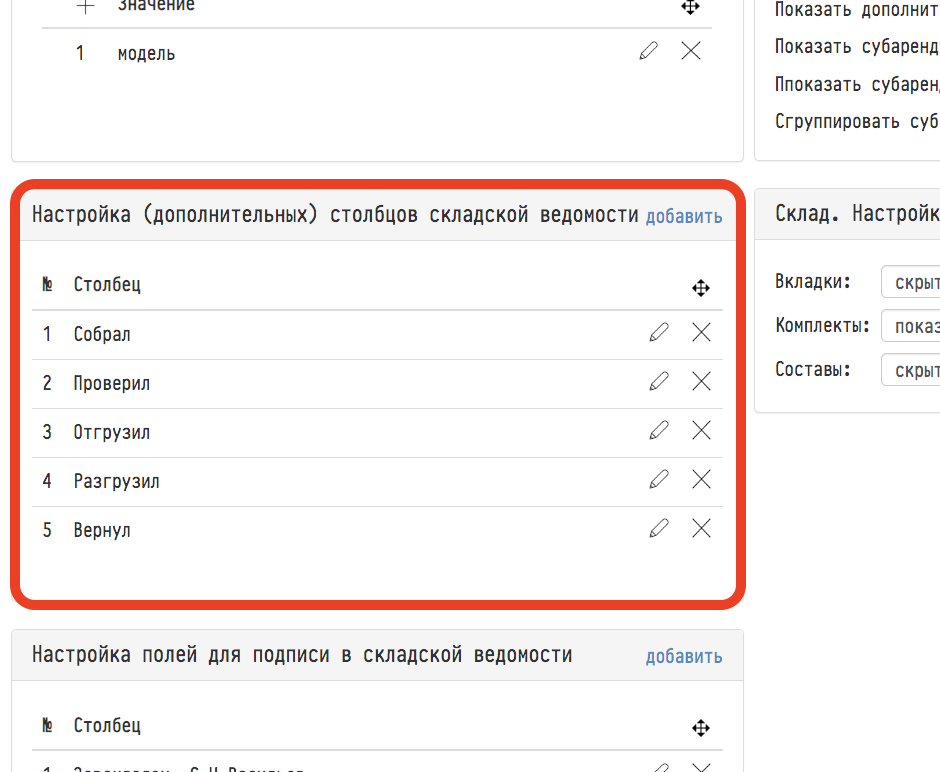This screenshot has height=772, width=940.
Task: Delete the Собрал column entry
Action: tap(702, 333)
